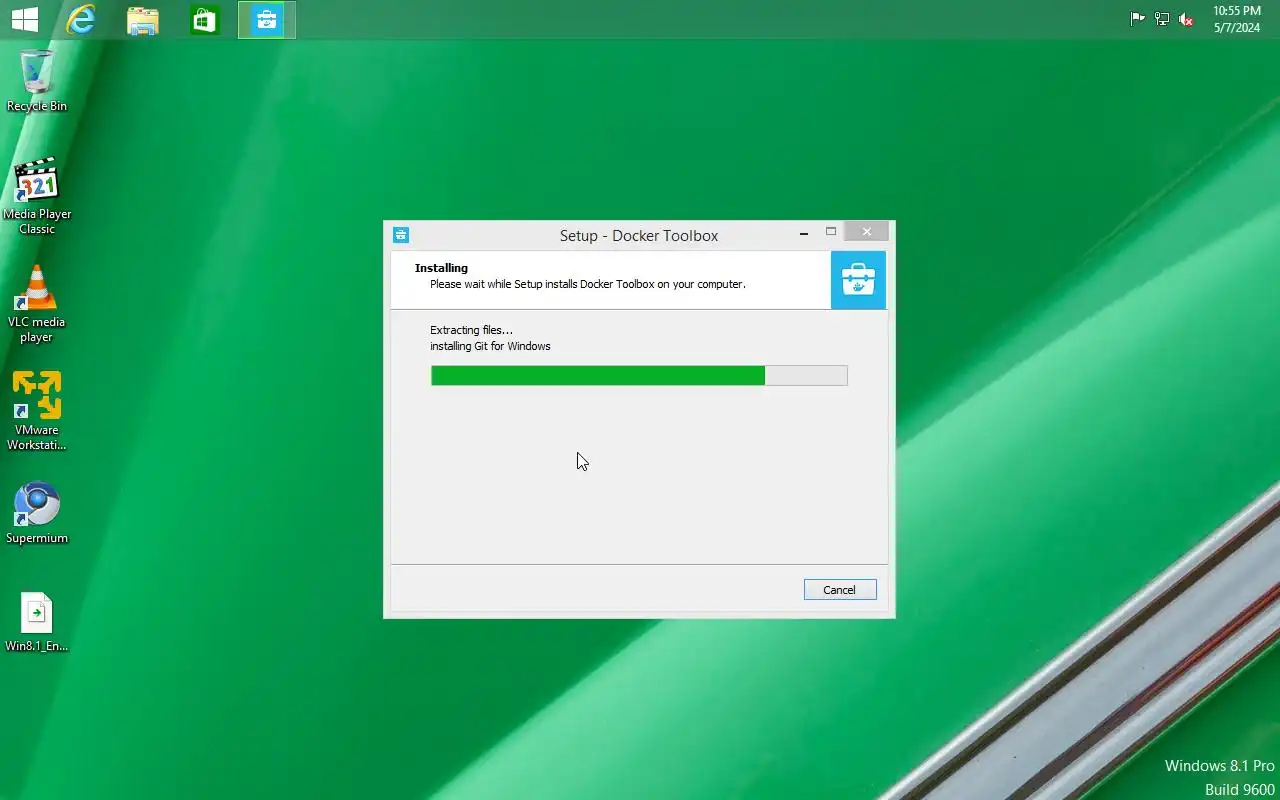
Task: Click 'Please wait while Setup installs' message
Action: click(588, 284)
